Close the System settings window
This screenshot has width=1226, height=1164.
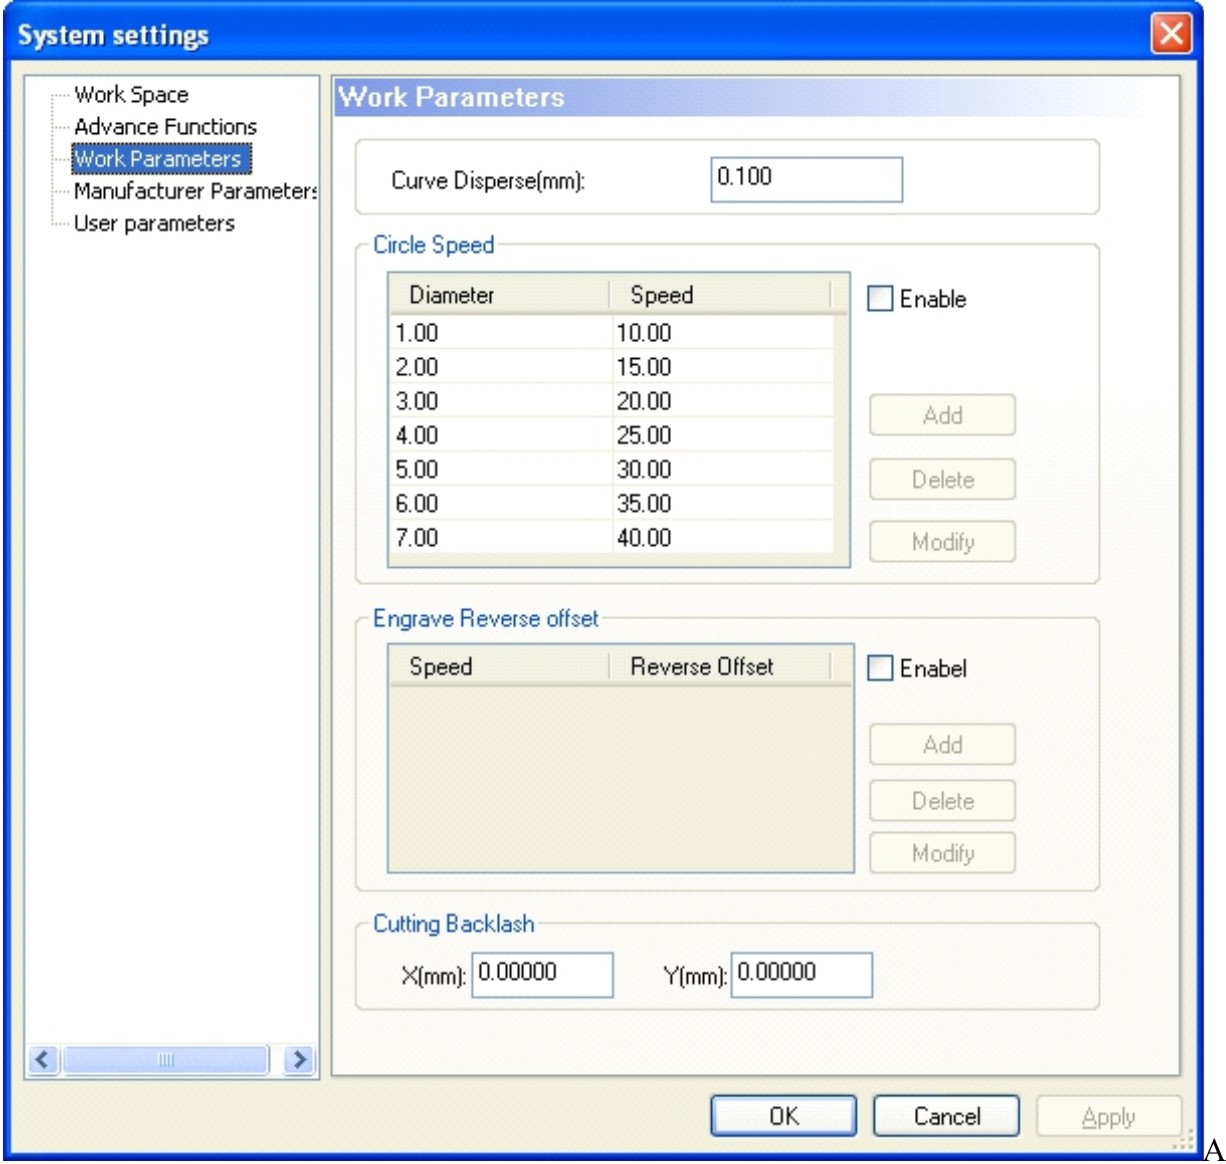point(1171,34)
